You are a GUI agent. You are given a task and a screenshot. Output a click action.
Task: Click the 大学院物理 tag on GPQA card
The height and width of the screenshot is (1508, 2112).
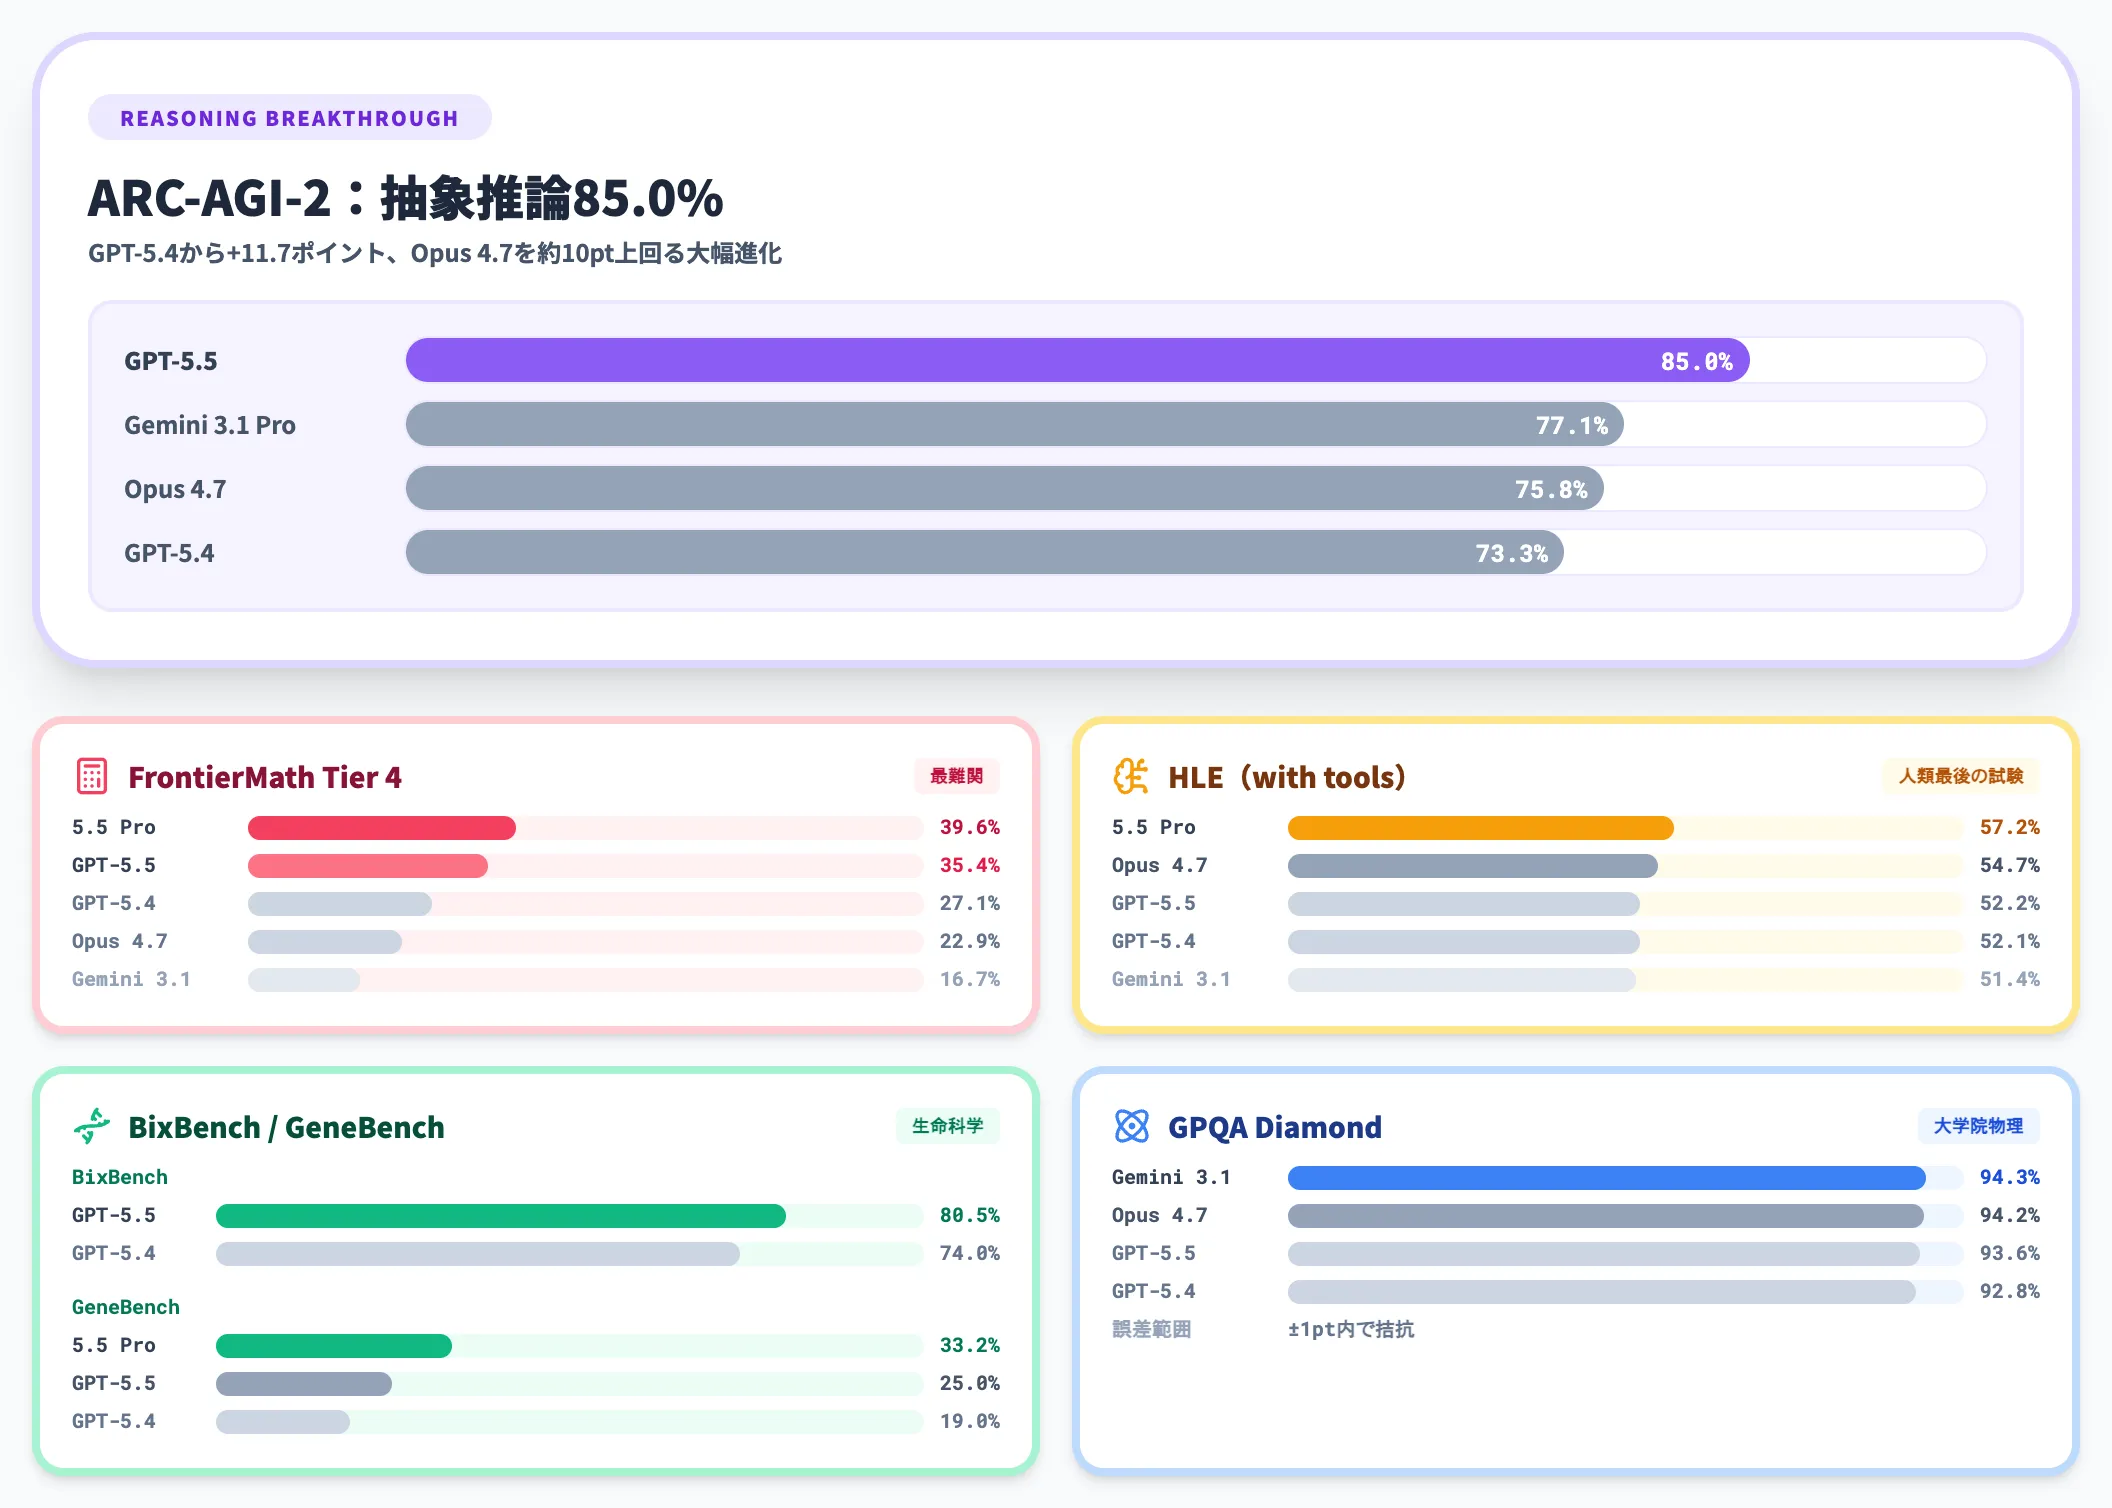coord(1977,1126)
